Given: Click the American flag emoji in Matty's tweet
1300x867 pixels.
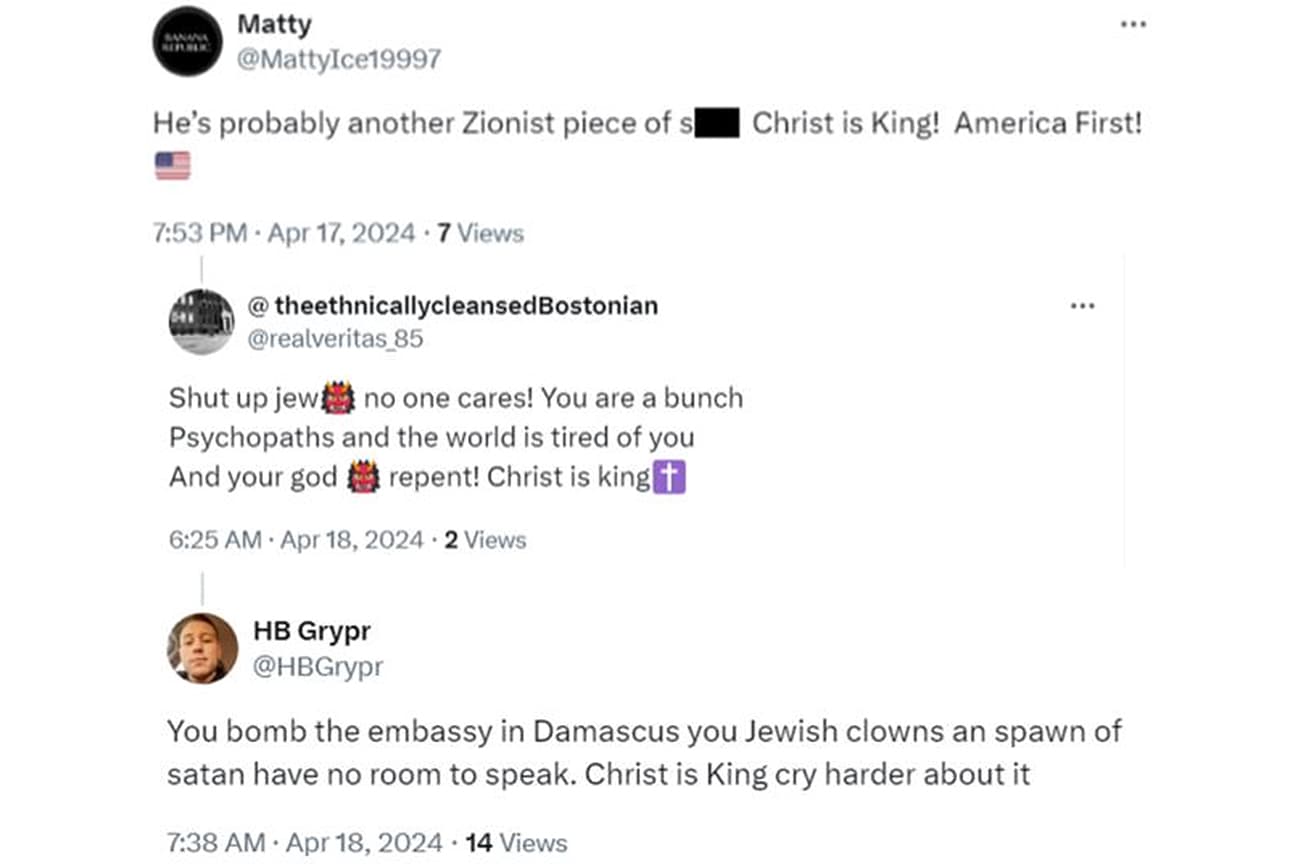Looking at the screenshot, I should (172, 164).
